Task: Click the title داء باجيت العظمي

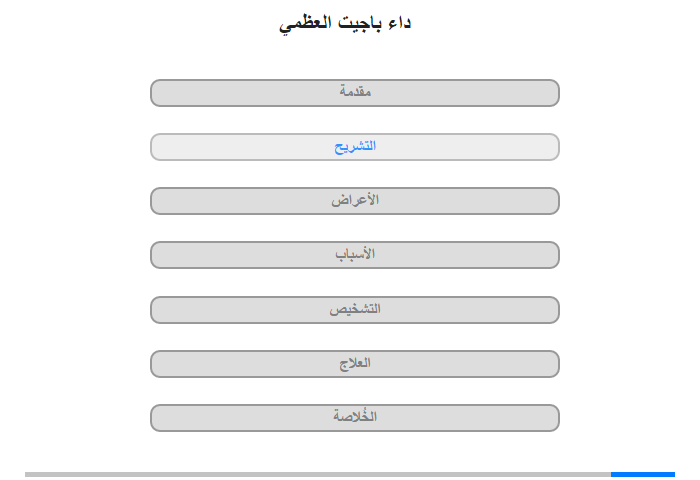Action: (345, 23)
